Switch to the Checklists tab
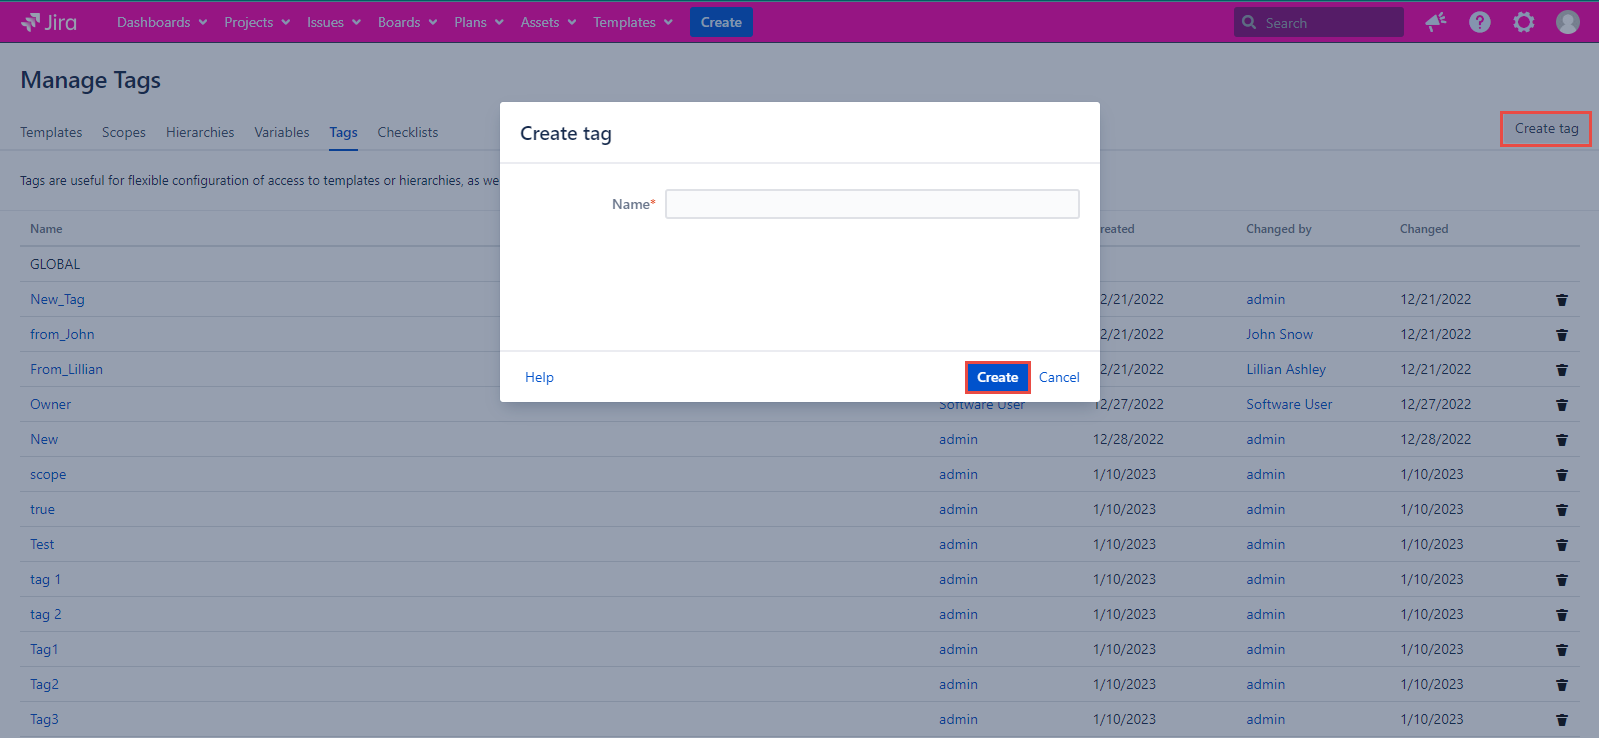Viewport: 1599px width, 738px height. point(407,132)
